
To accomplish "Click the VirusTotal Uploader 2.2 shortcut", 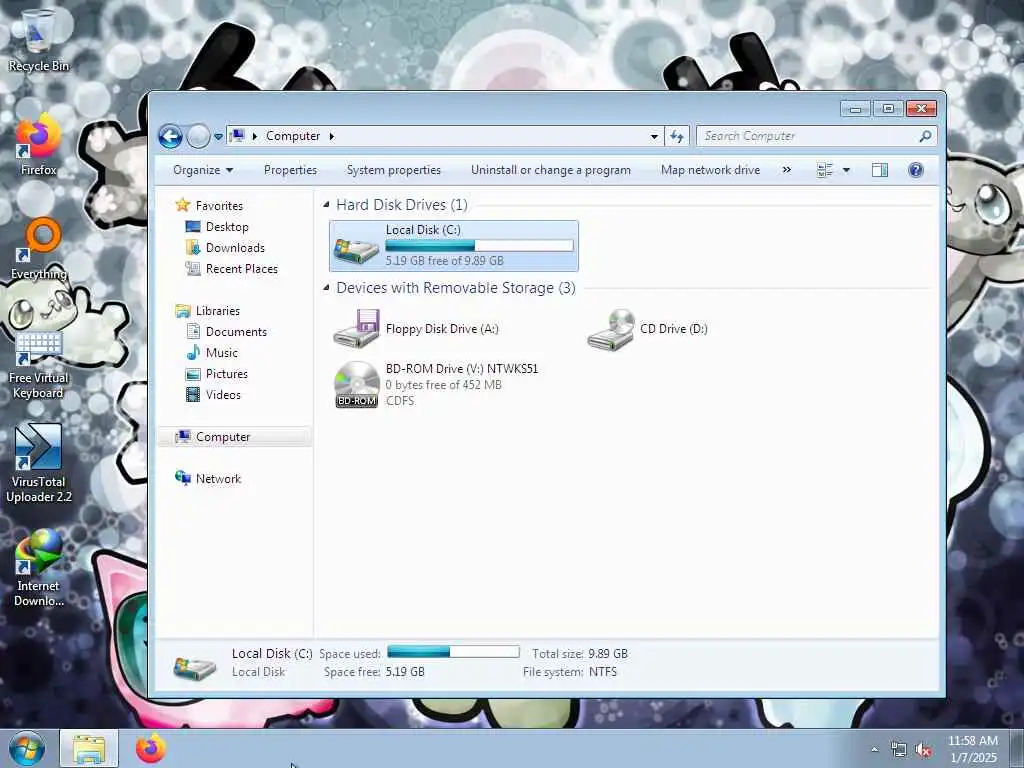I will (39, 463).
